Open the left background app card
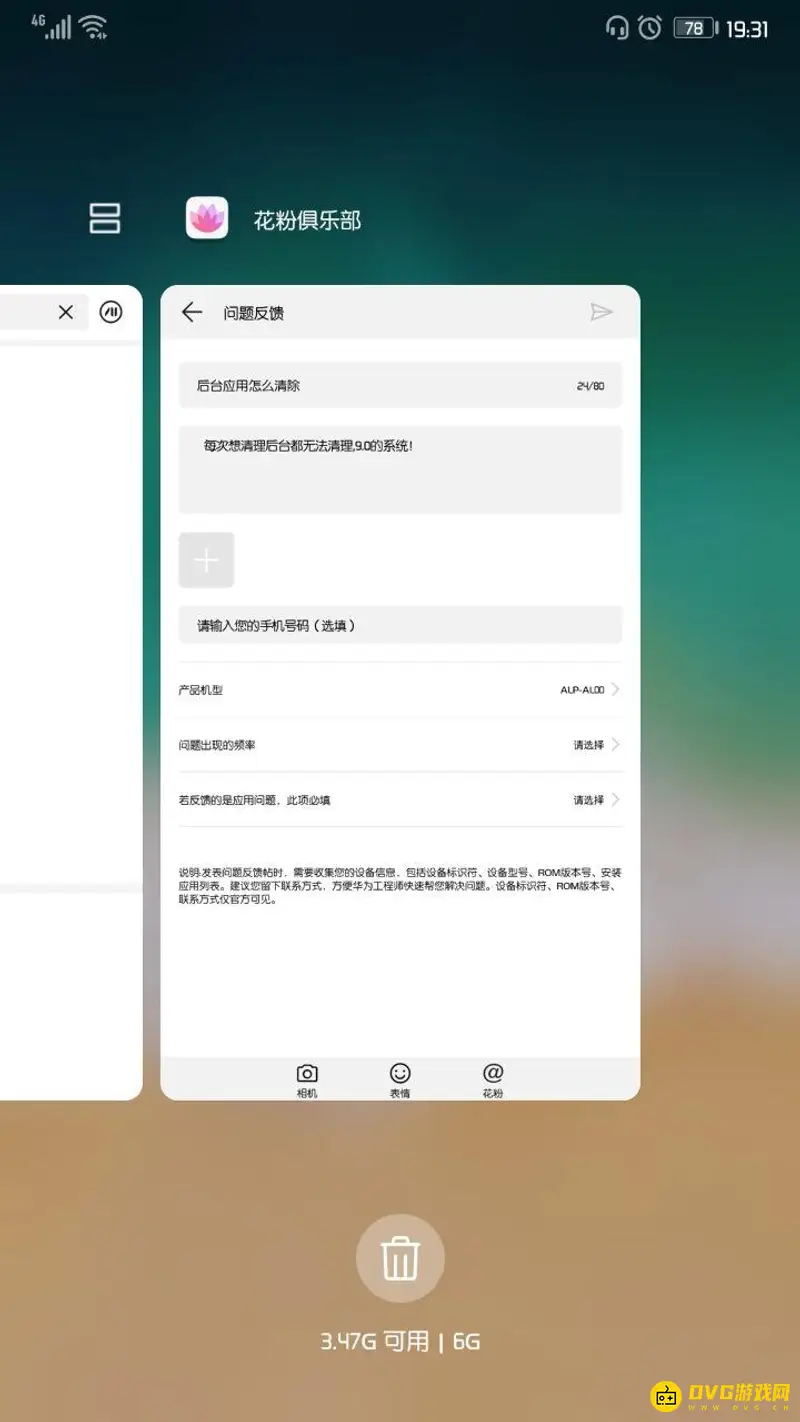Viewport: 800px width, 1422px height. pos(70,693)
